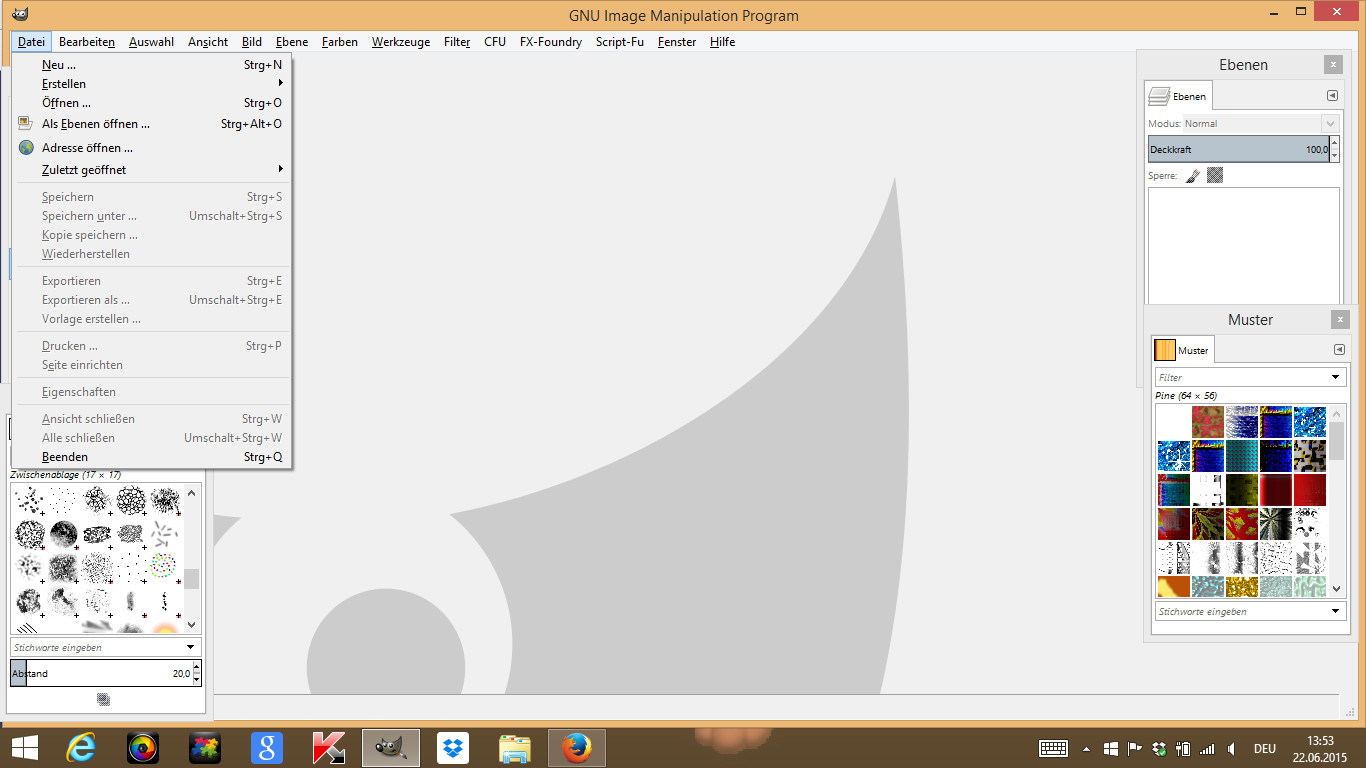Click the Abstand spacing slider
Viewport: 1366px width, 768px height.
click(100, 673)
